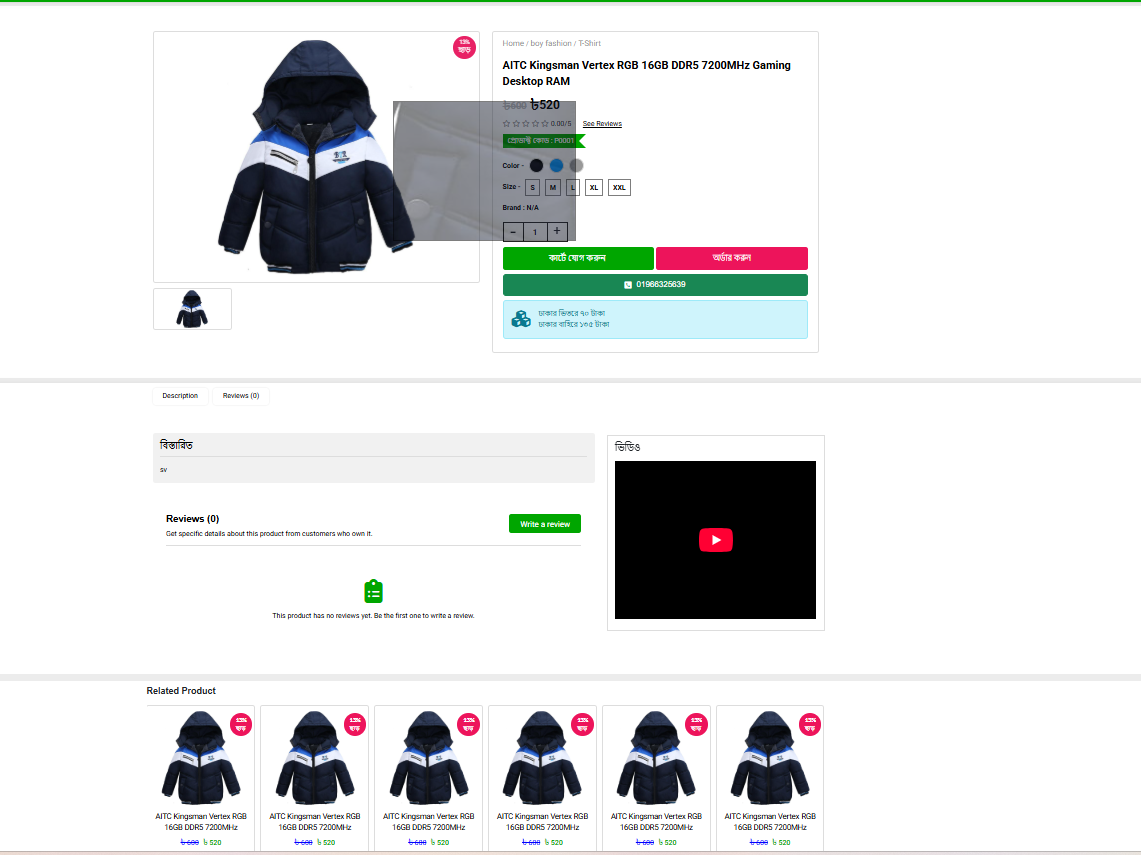Select the jacket thumbnail below main image
The width and height of the screenshot is (1141, 855).
point(192,309)
